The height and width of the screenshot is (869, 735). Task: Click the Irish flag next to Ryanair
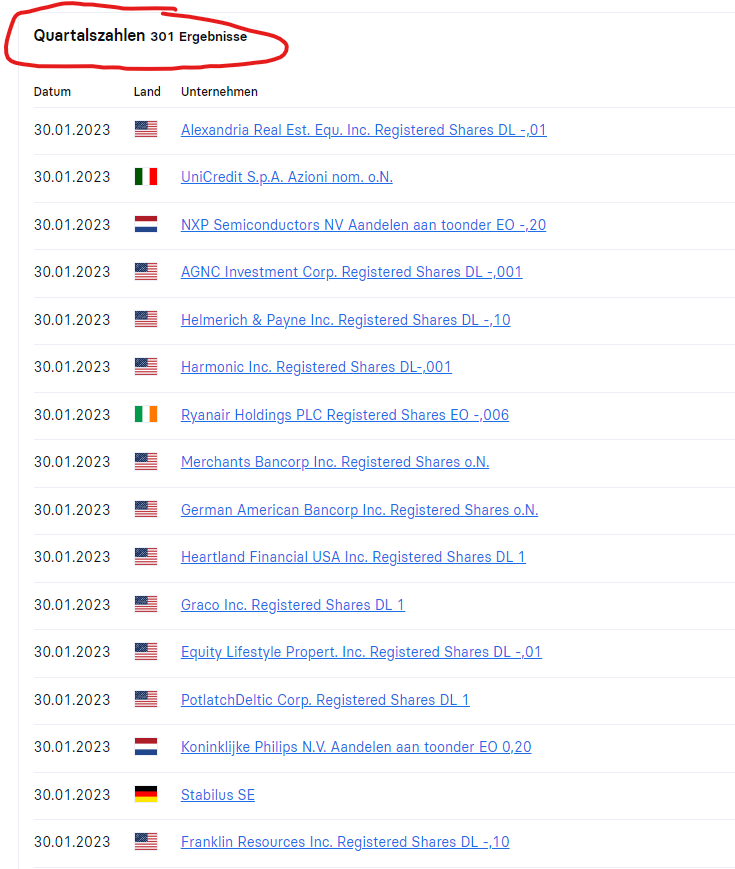point(146,414)
